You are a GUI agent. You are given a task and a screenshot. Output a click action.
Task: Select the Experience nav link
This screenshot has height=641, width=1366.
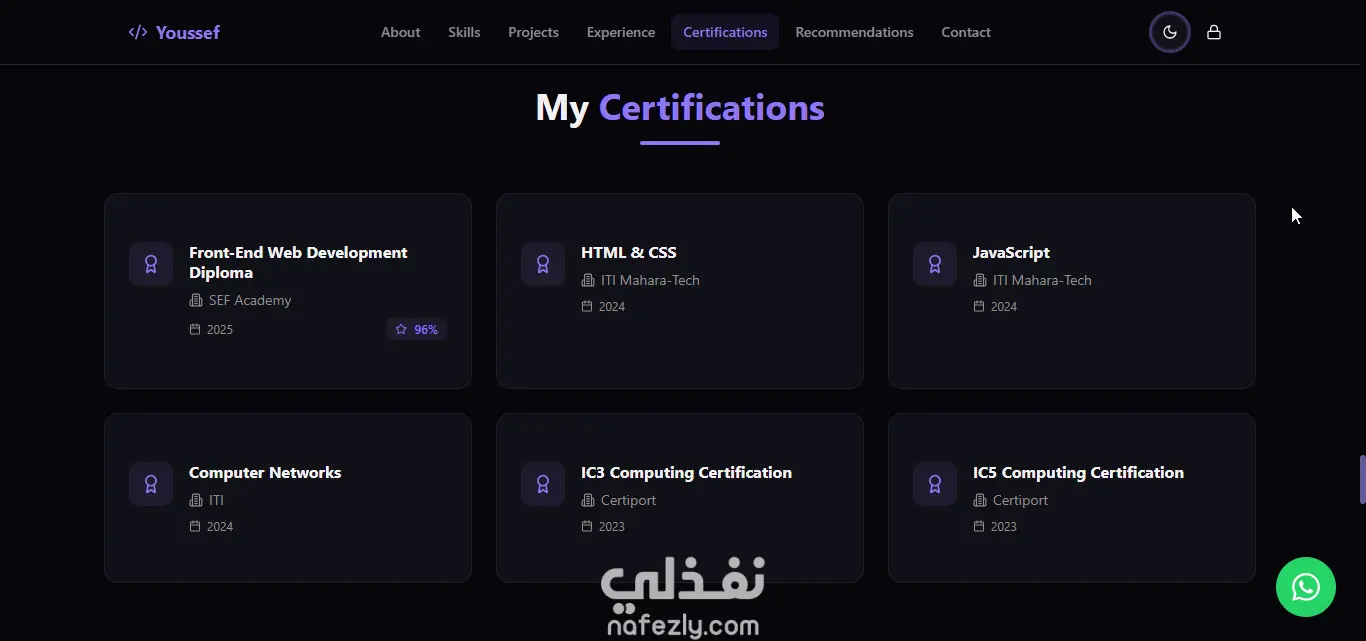coord(621,32)
